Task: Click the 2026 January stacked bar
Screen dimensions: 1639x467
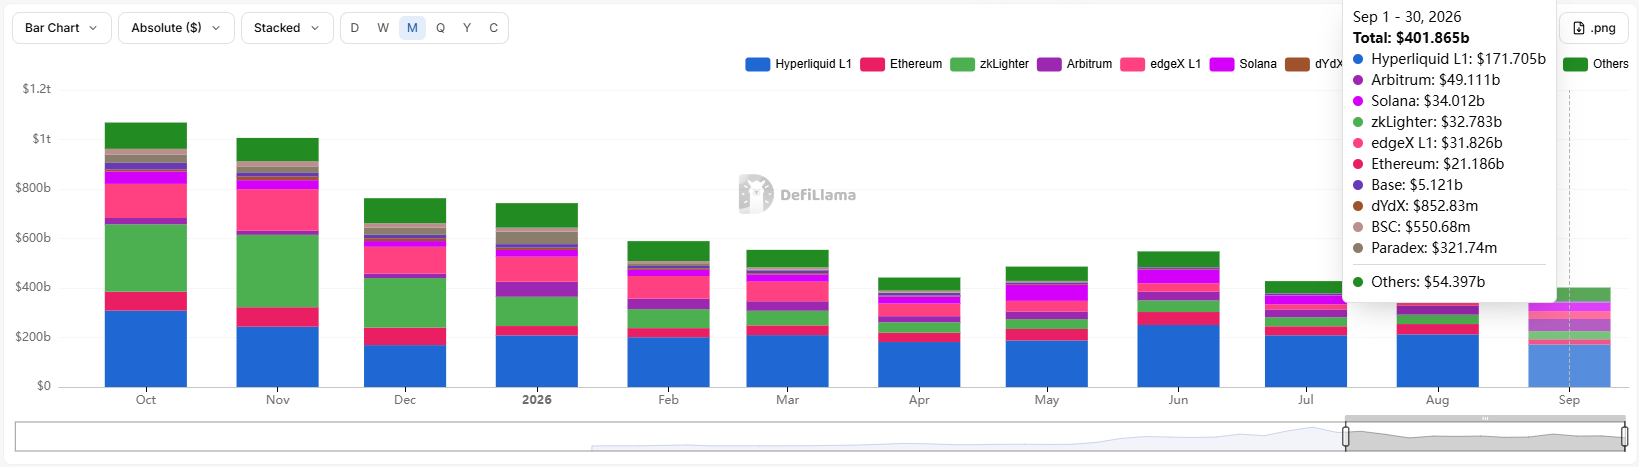Action: [537, 295]
